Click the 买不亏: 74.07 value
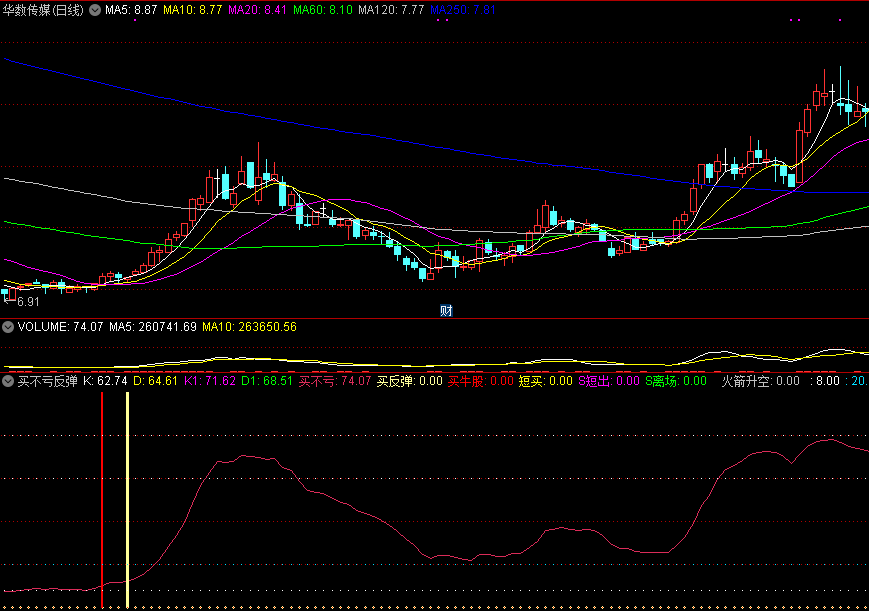This screenshot has width=869, height=611. [335, 381]
